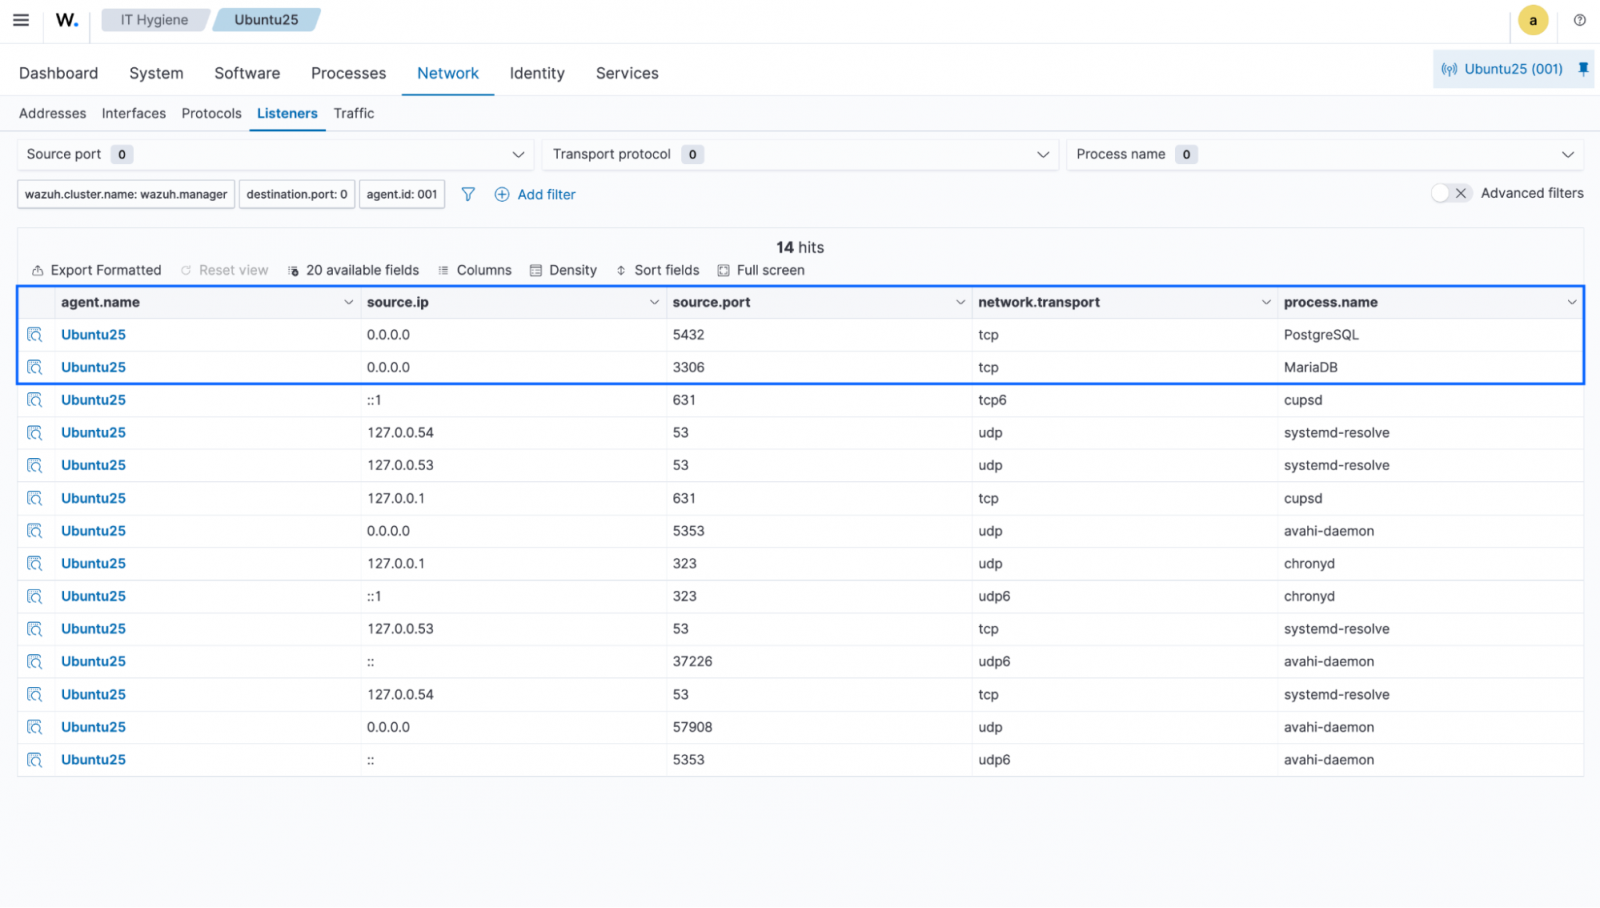Open the Ubuntu25 agent link in MariaDB row

pos(93,367)
